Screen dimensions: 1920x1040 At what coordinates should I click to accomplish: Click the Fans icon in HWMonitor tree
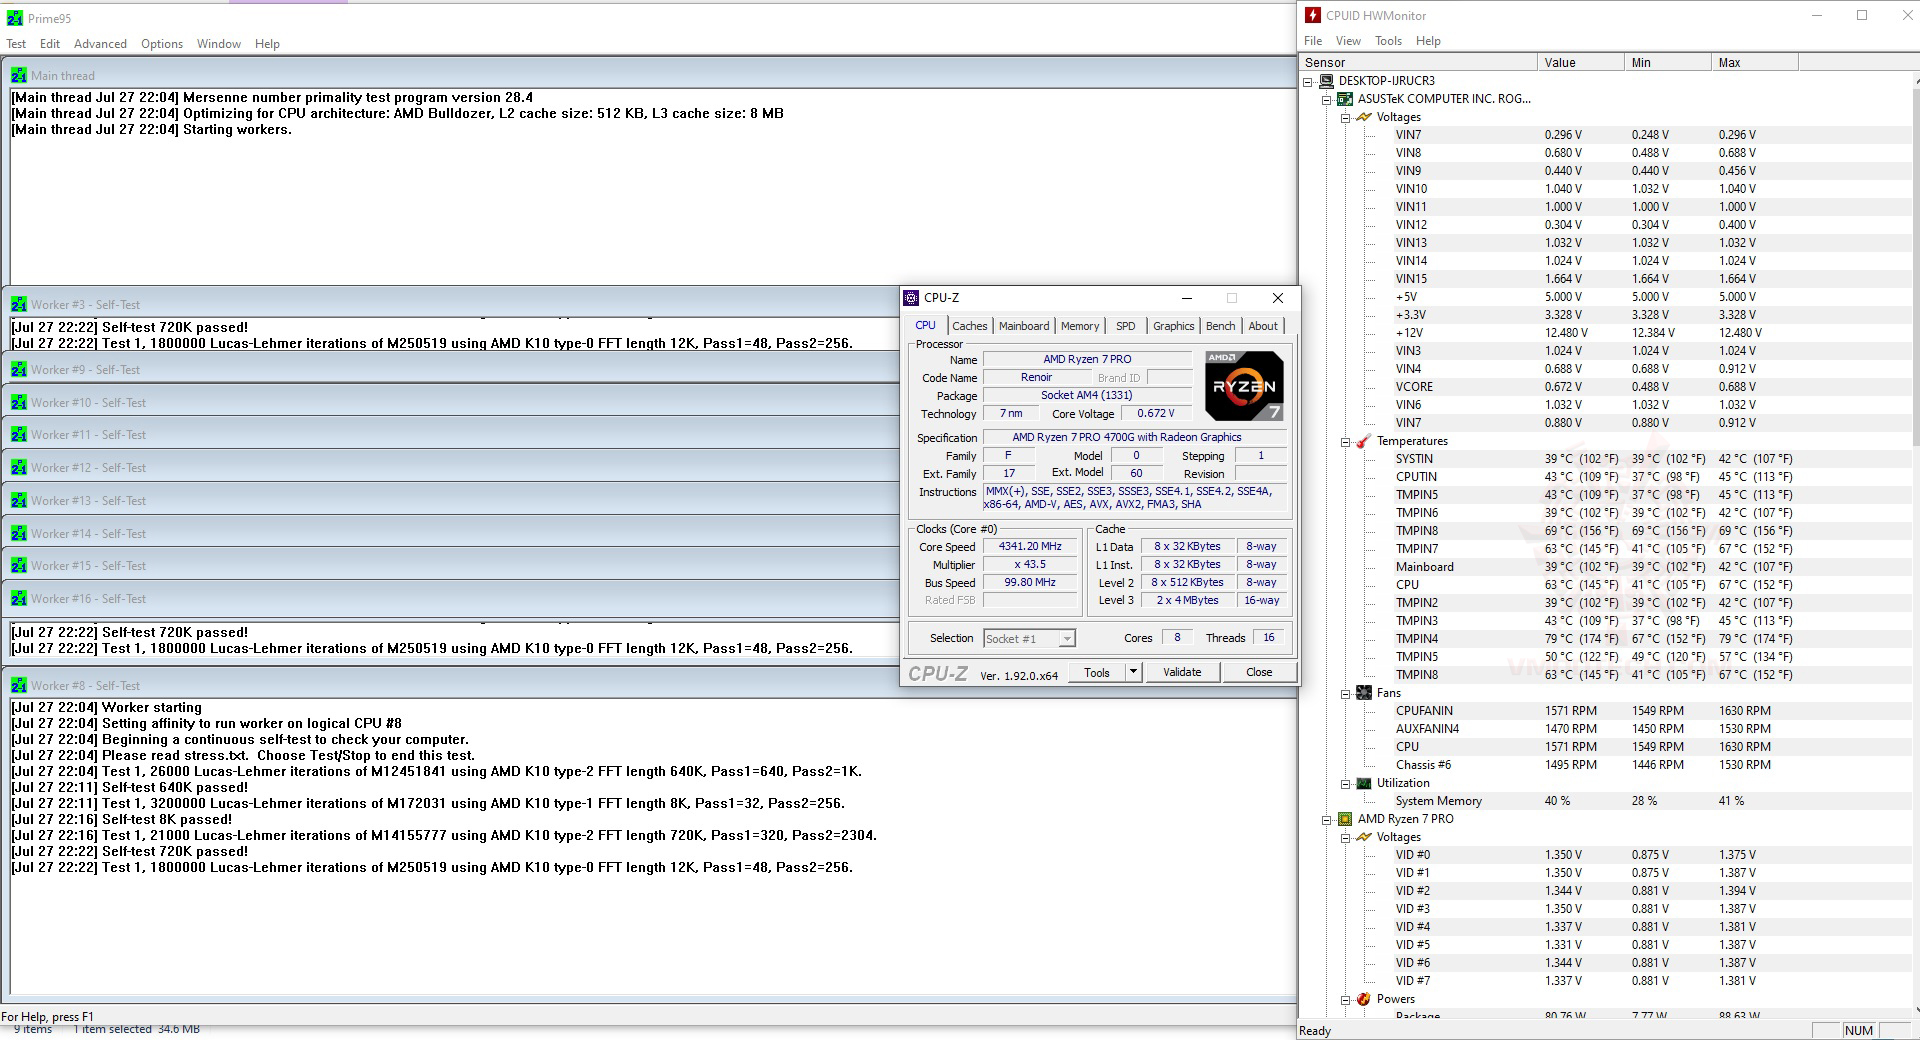pyautogui.click(x=1364, y=693)
